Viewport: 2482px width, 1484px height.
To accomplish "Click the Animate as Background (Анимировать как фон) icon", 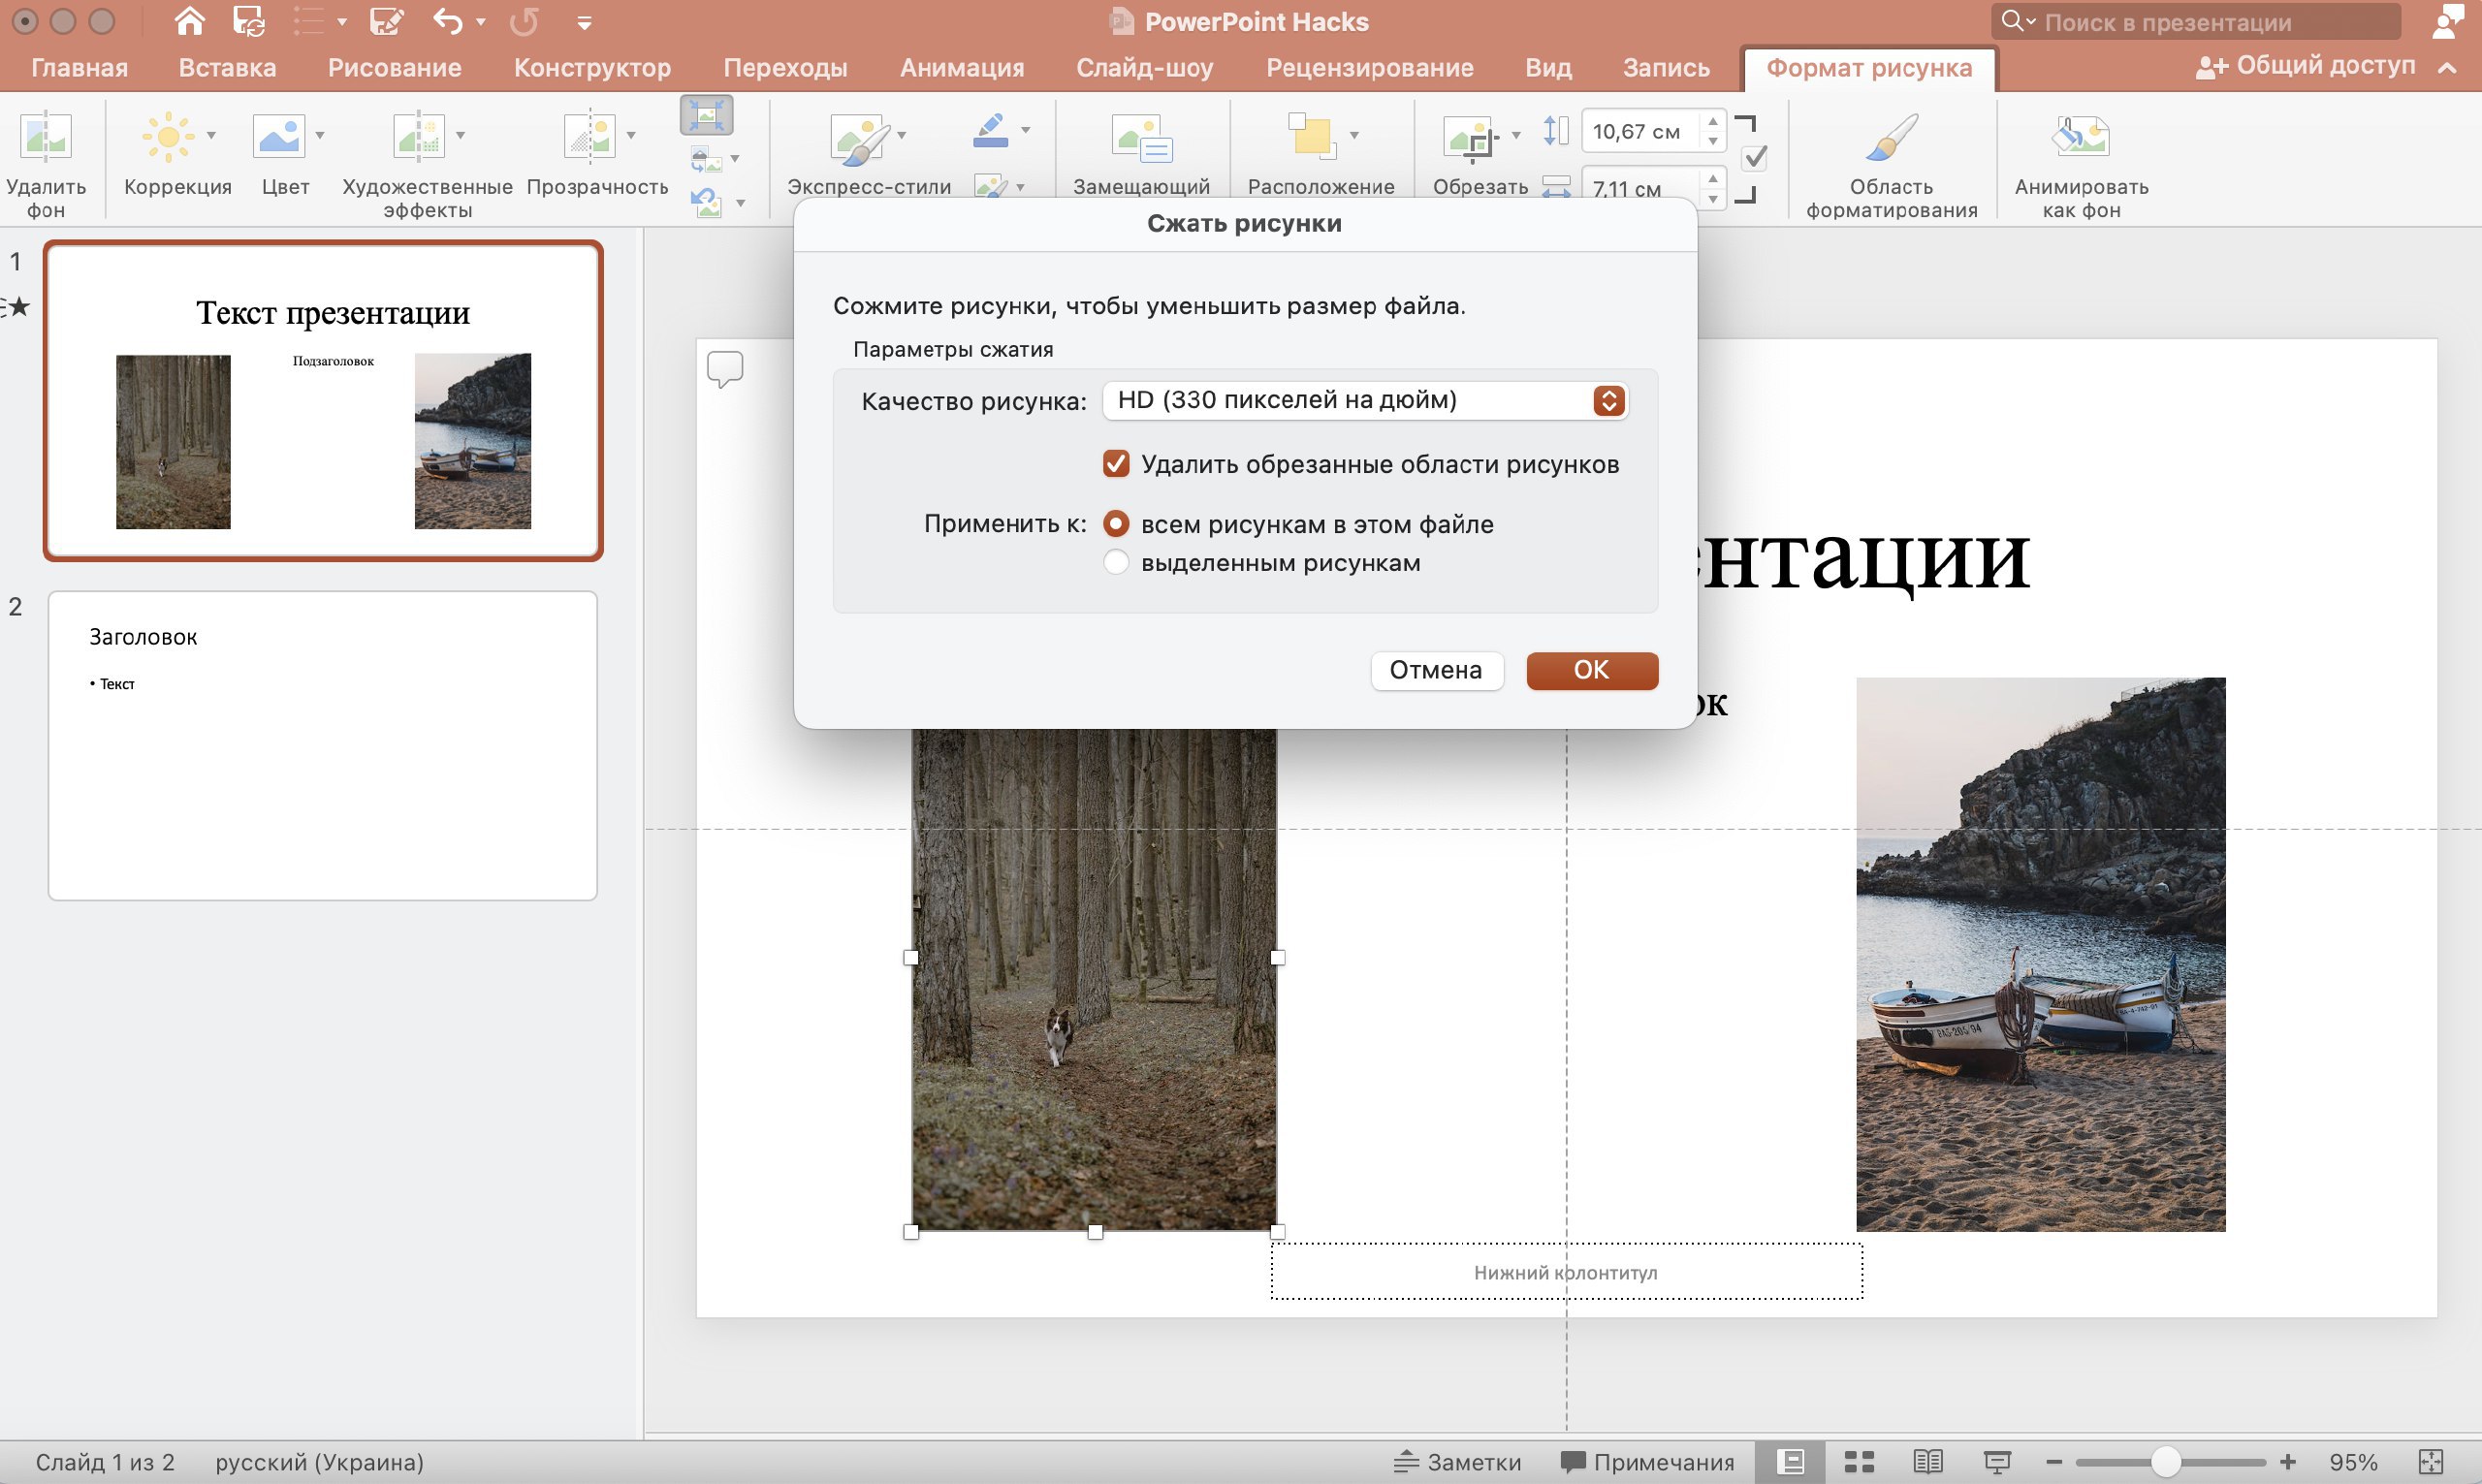I will point(2080,138).
